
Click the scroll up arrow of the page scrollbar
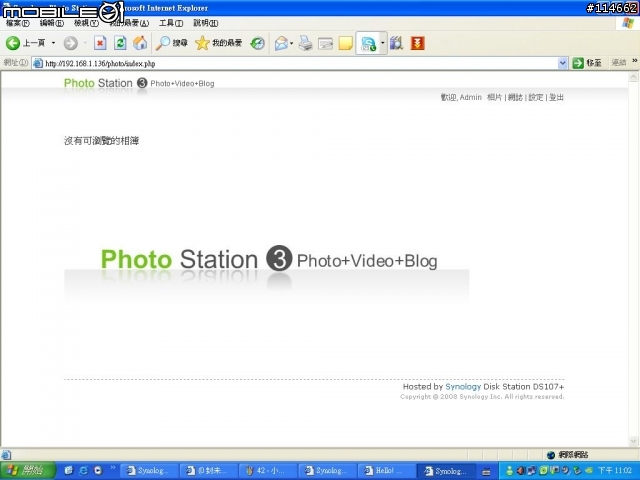[x=633, y=76]
